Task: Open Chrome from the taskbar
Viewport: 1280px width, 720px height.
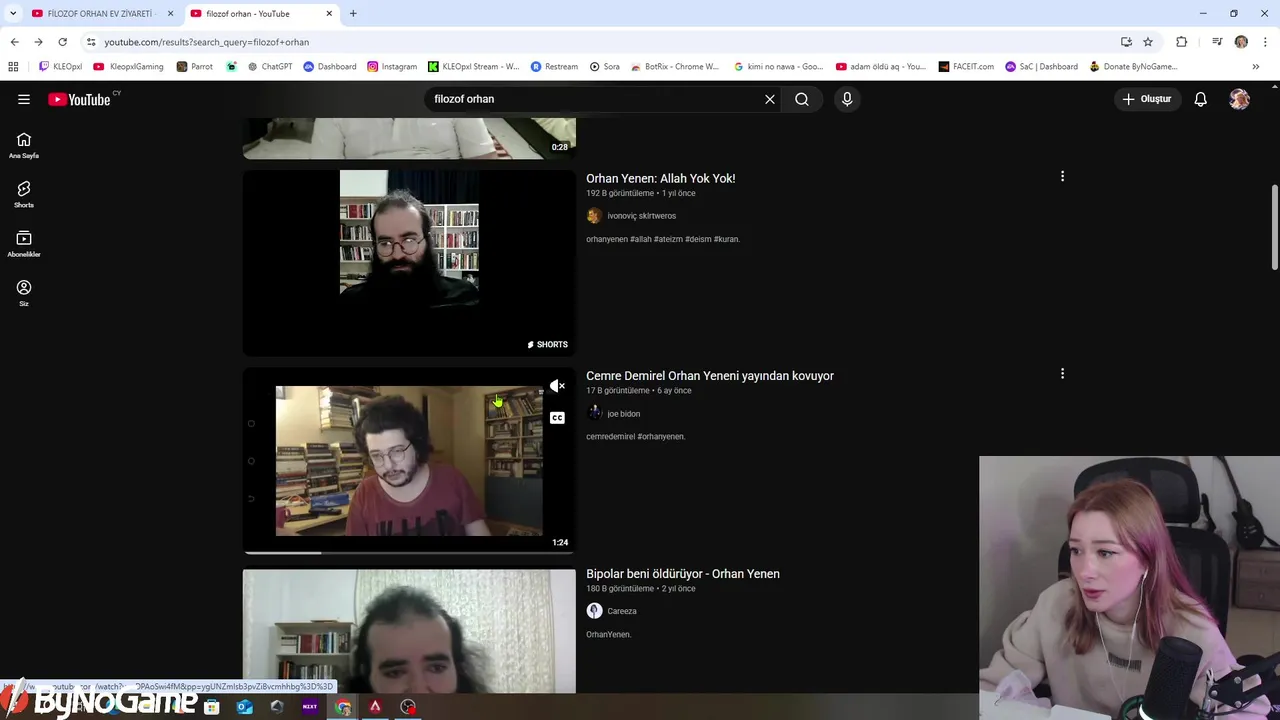Action: (x=343, y=707)
